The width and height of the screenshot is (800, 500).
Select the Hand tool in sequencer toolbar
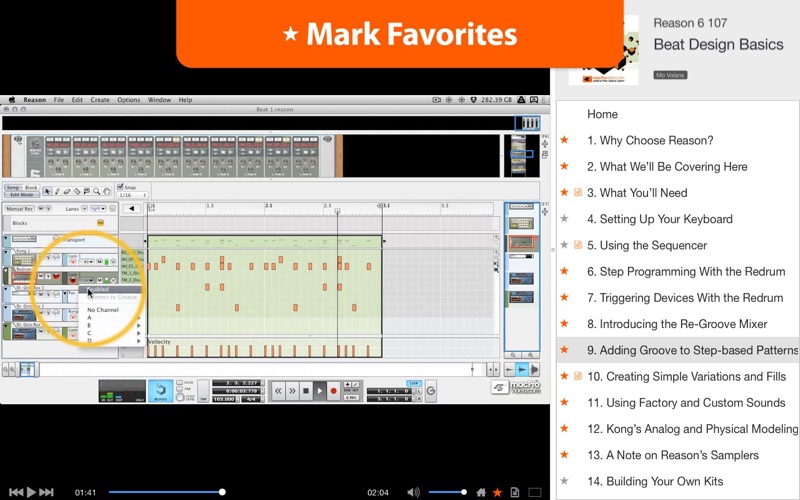[107, 191]
